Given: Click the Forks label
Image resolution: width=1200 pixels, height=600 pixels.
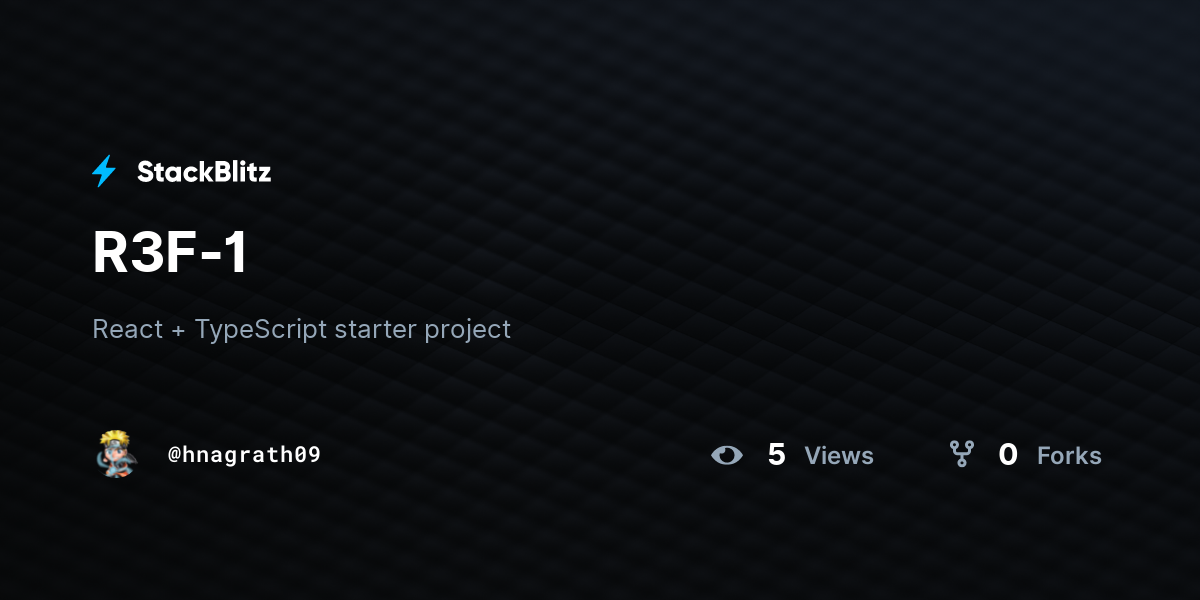Looking at the screenshot, I should (x=1069, y=456).
